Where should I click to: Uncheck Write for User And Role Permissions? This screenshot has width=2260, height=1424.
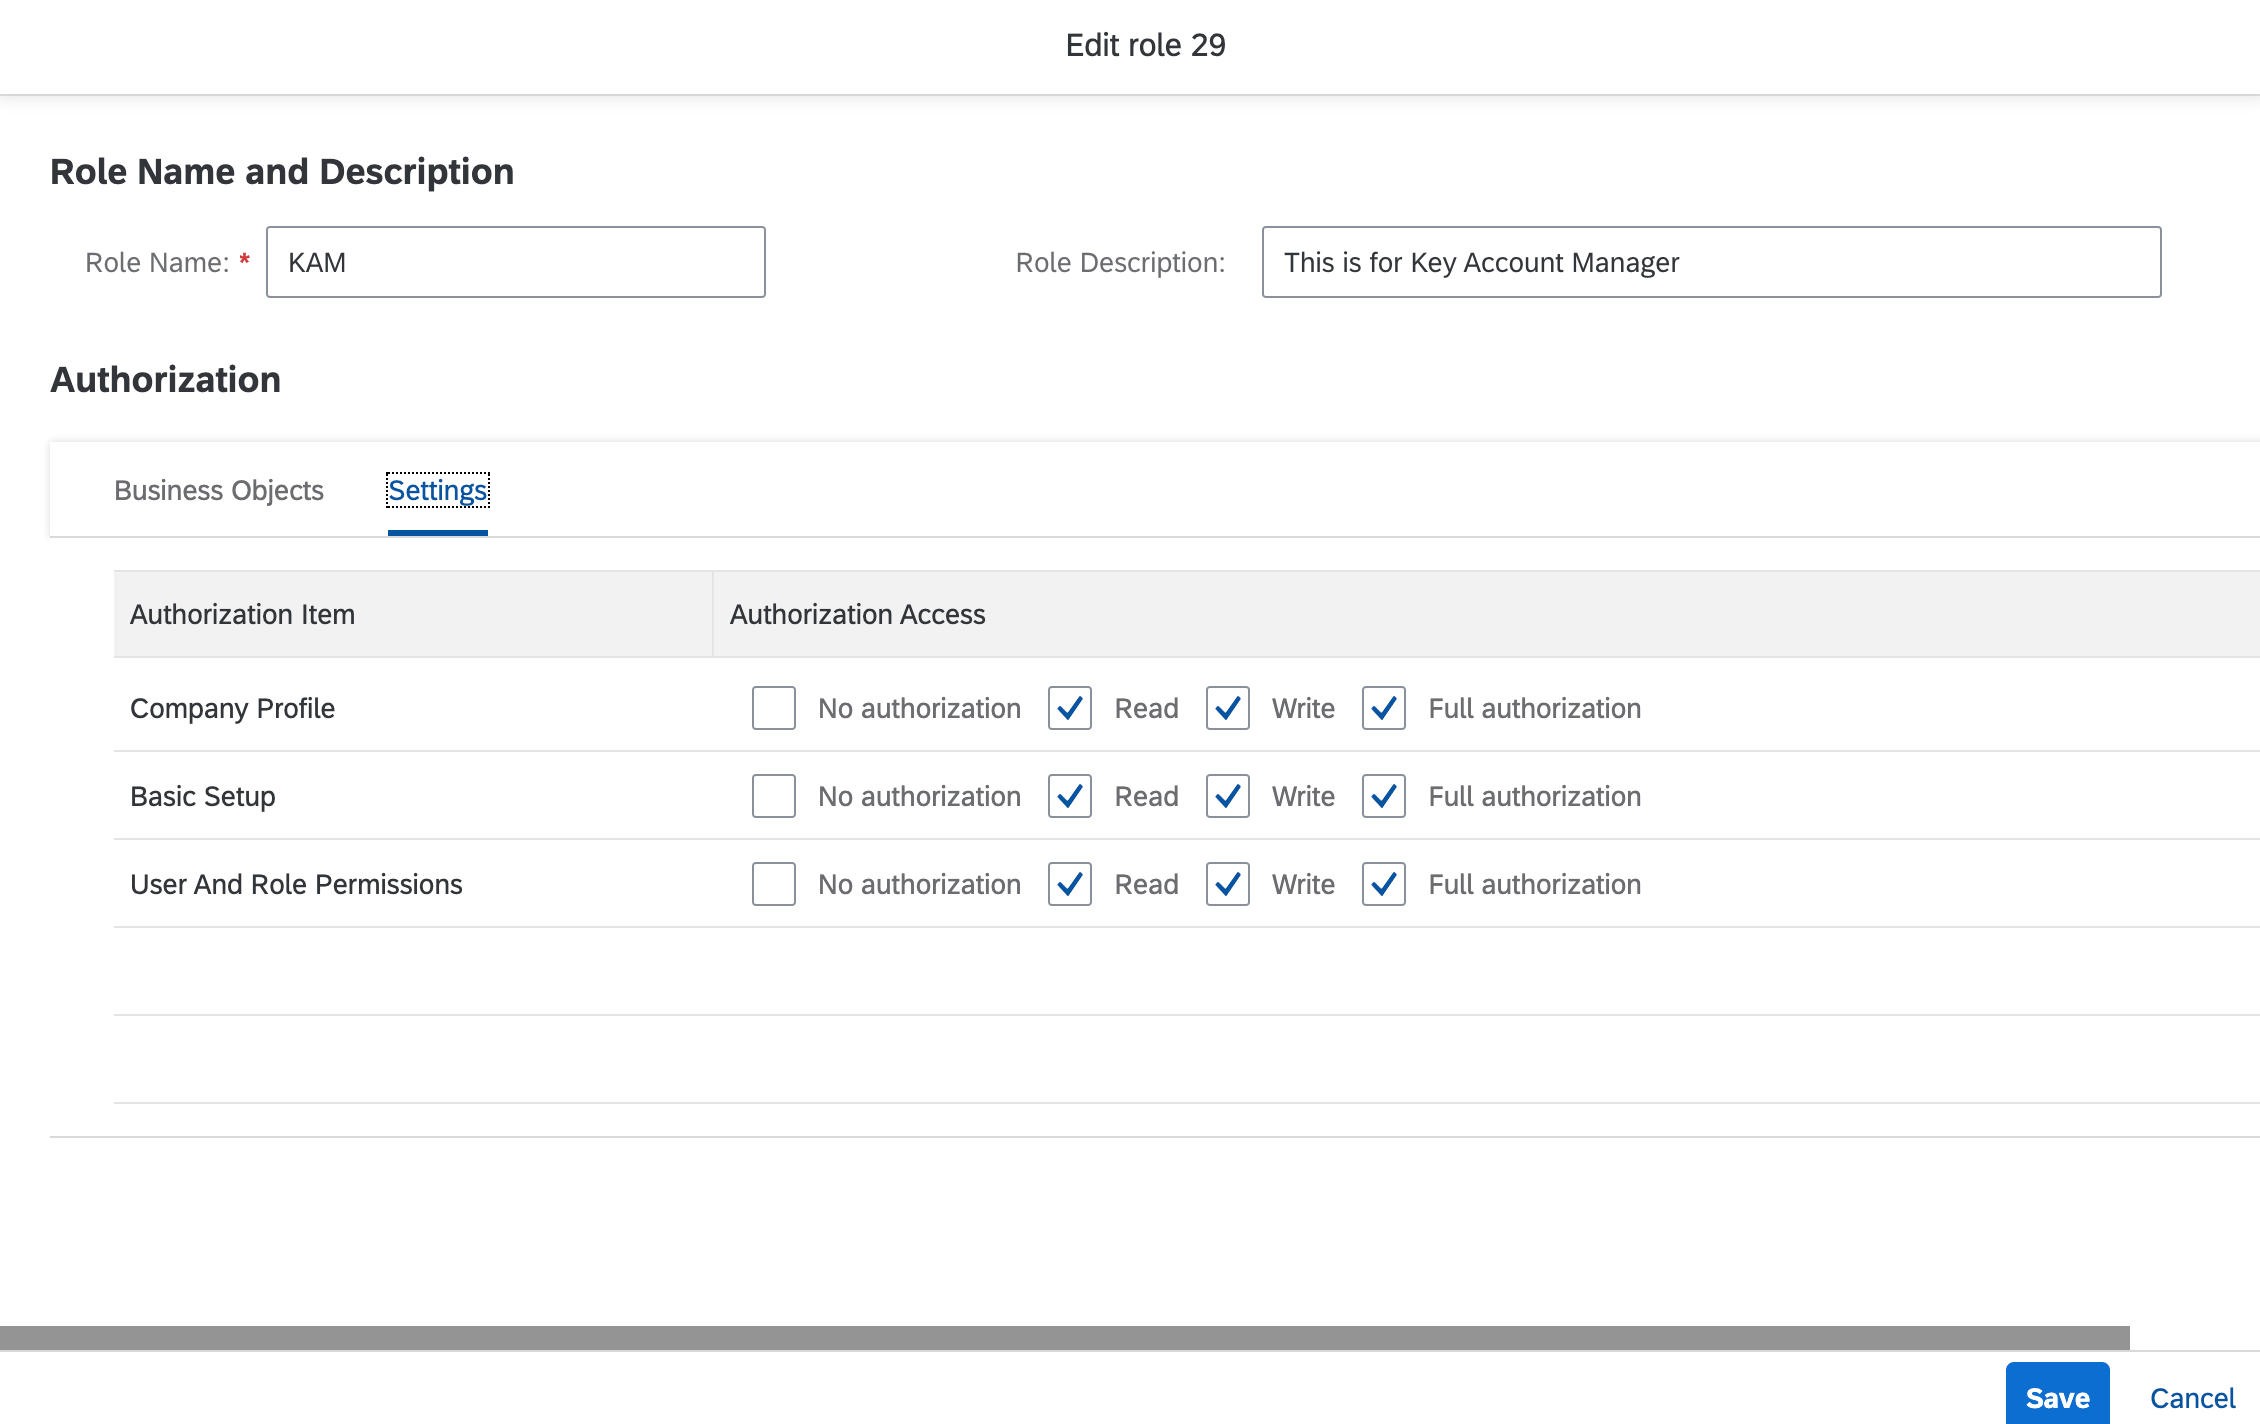1227,884
